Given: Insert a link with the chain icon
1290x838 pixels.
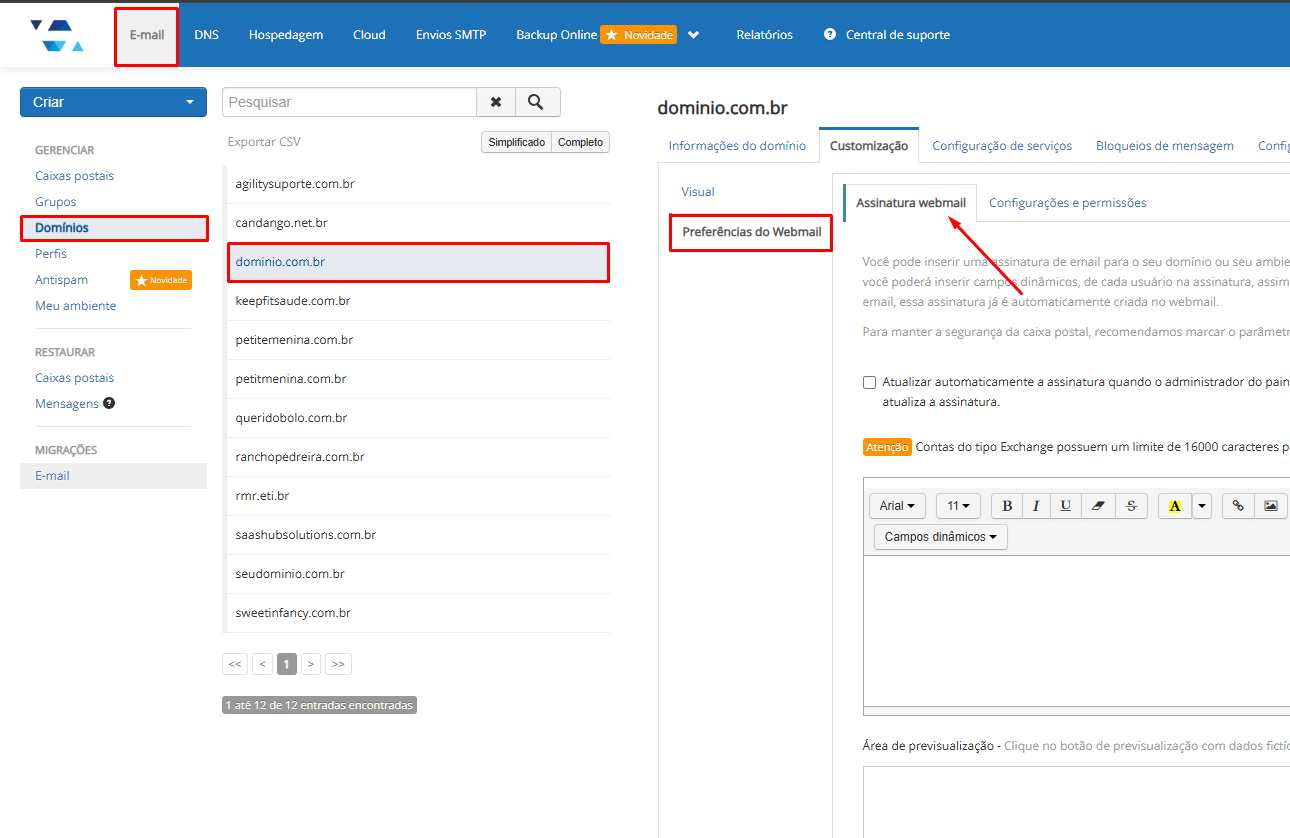Looking at the screenshot, I should click(1238, 506).
